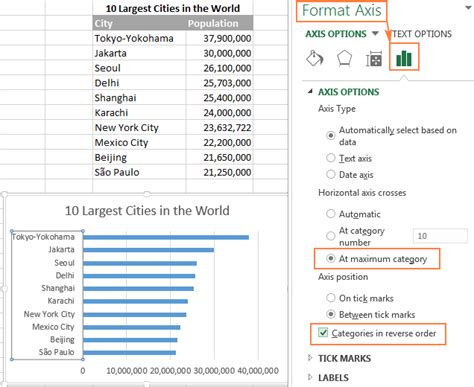Open the Fill & Line paint bucket tab
This screenshot has width=474, height=387.
[x=314, y=59]
